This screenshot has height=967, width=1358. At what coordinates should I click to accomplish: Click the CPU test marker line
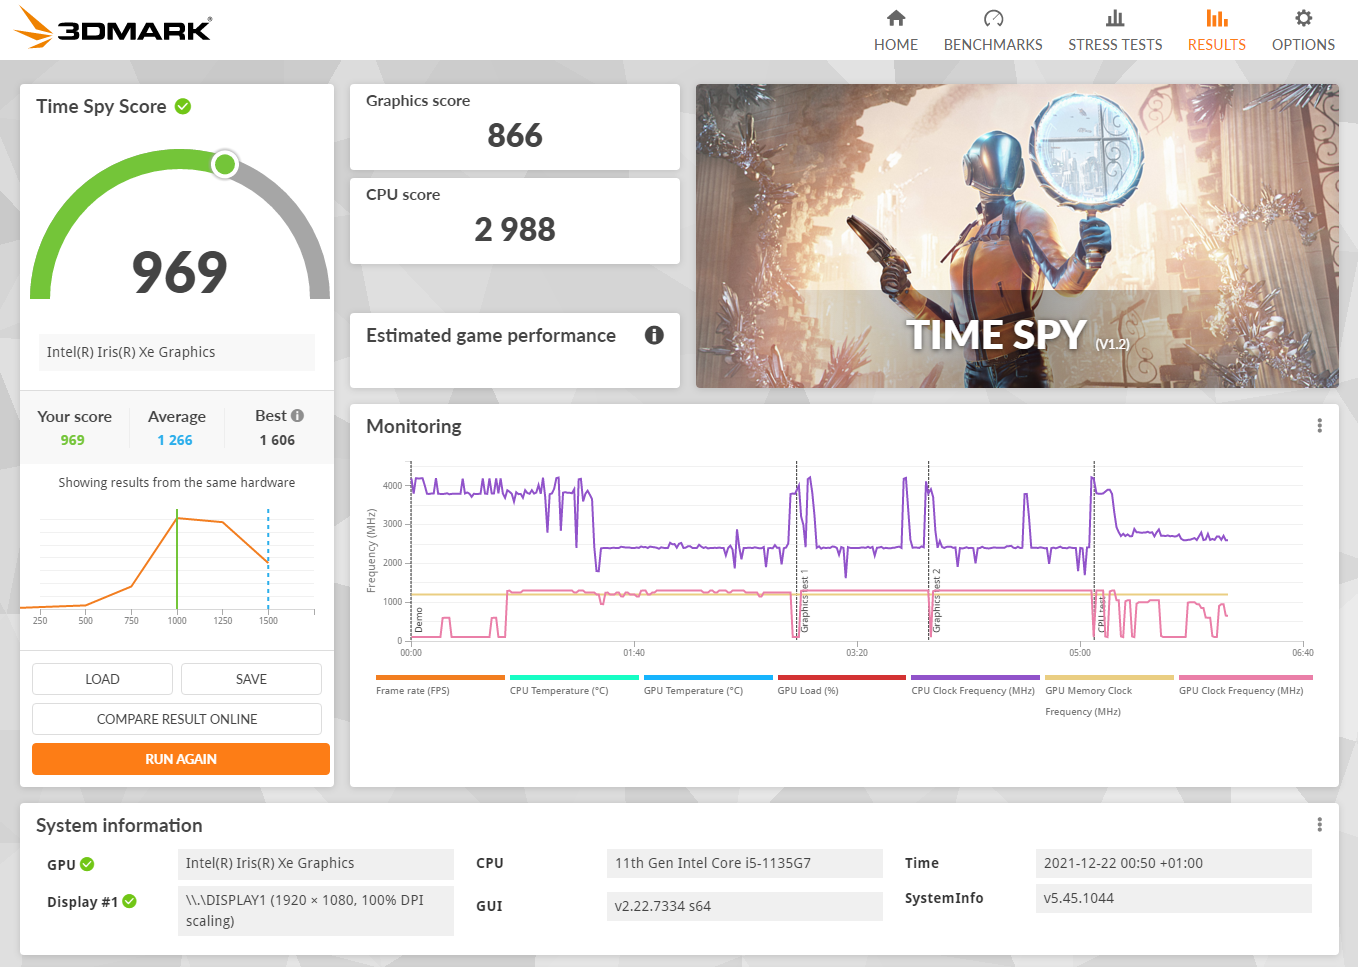(1094, 550)
